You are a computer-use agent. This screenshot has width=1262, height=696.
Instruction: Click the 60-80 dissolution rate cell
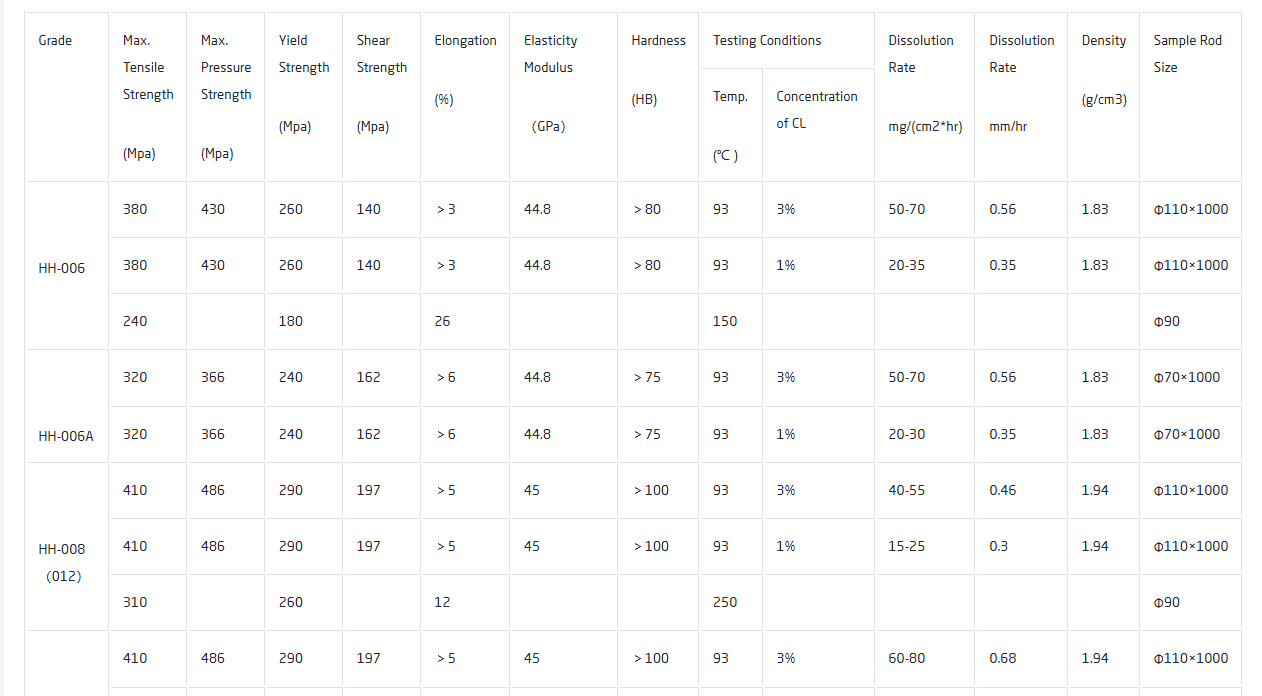point(924,658)
